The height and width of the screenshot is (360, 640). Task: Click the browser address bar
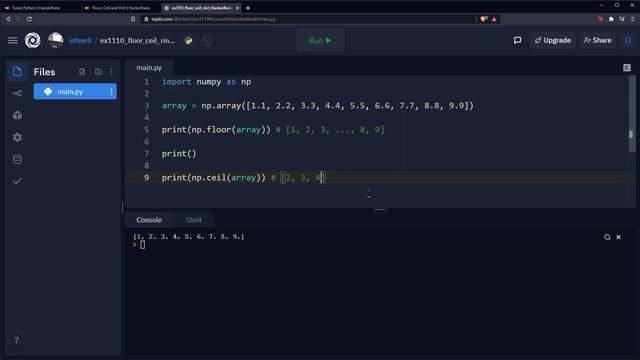pos(308,19)
